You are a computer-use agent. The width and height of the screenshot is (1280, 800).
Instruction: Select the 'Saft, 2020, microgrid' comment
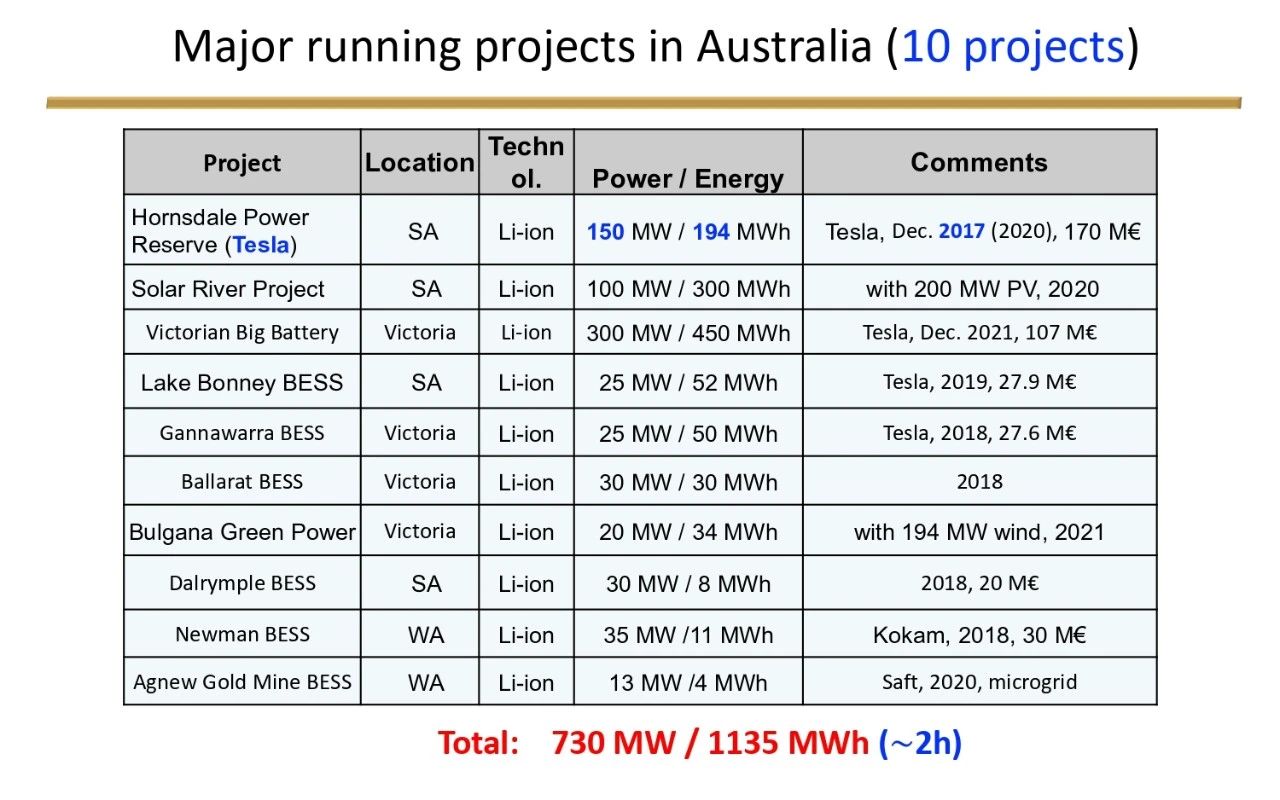coord(979,682)
